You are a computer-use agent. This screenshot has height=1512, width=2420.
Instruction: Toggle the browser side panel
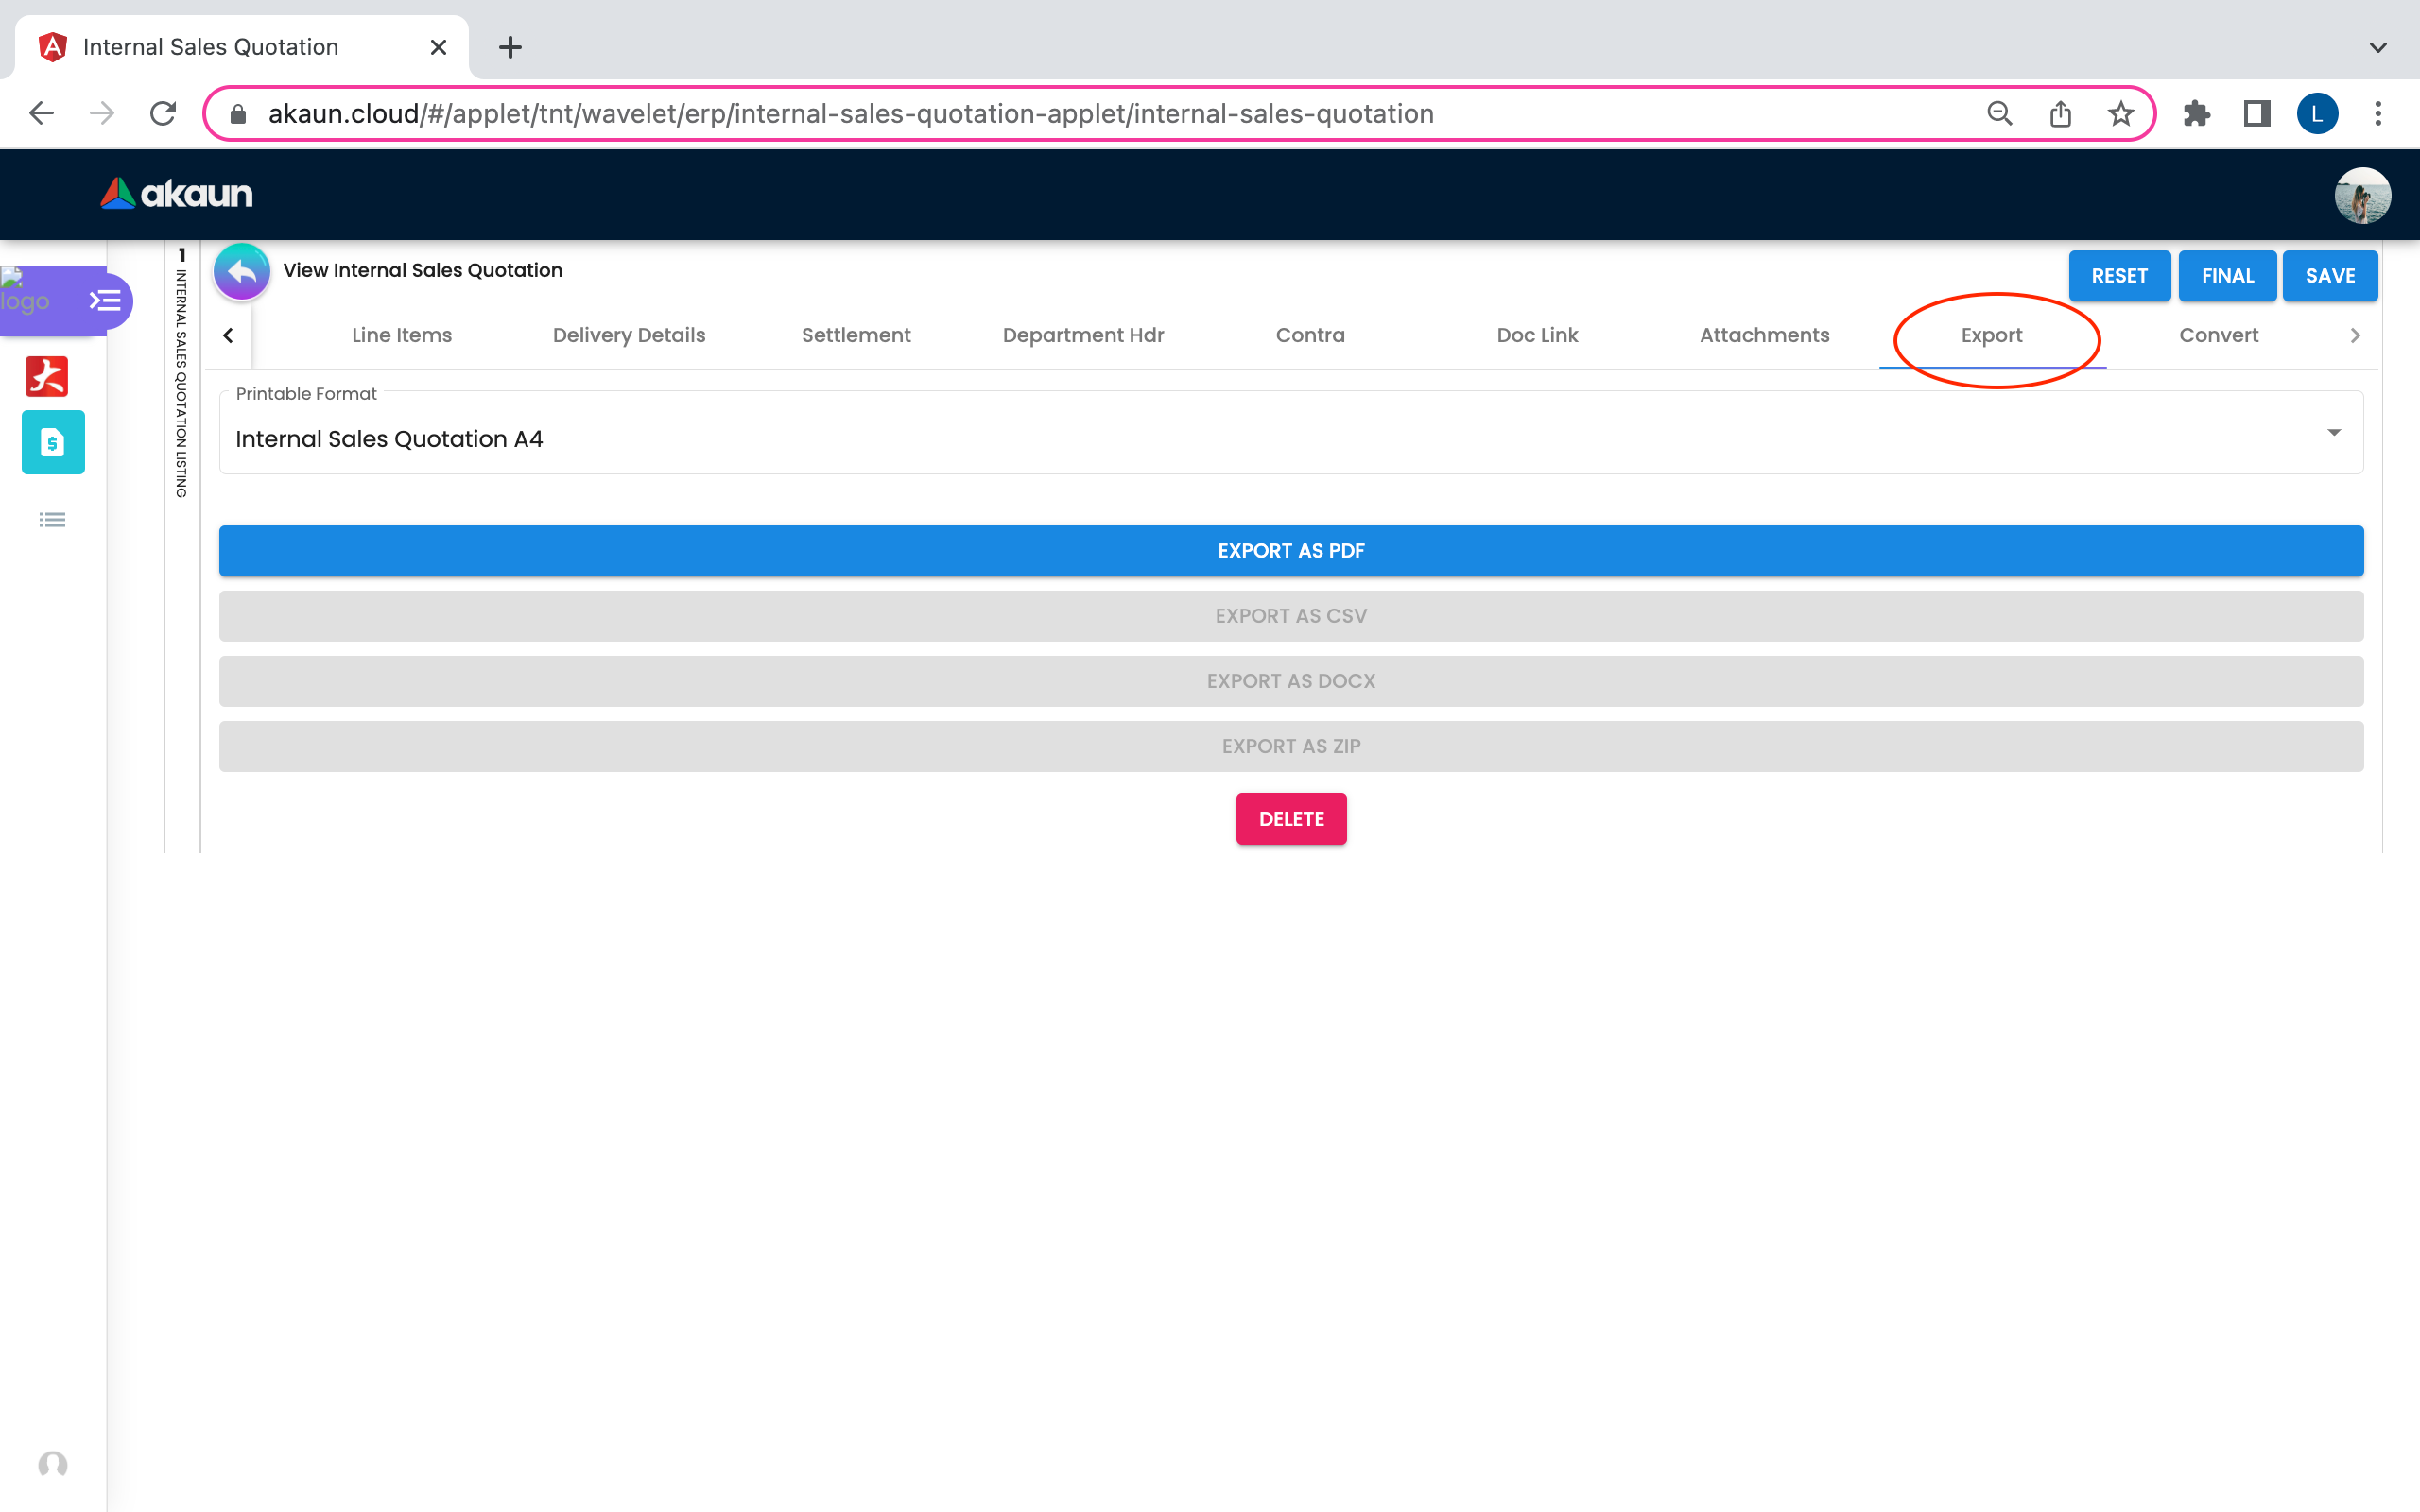click(x=2256, y=114)
